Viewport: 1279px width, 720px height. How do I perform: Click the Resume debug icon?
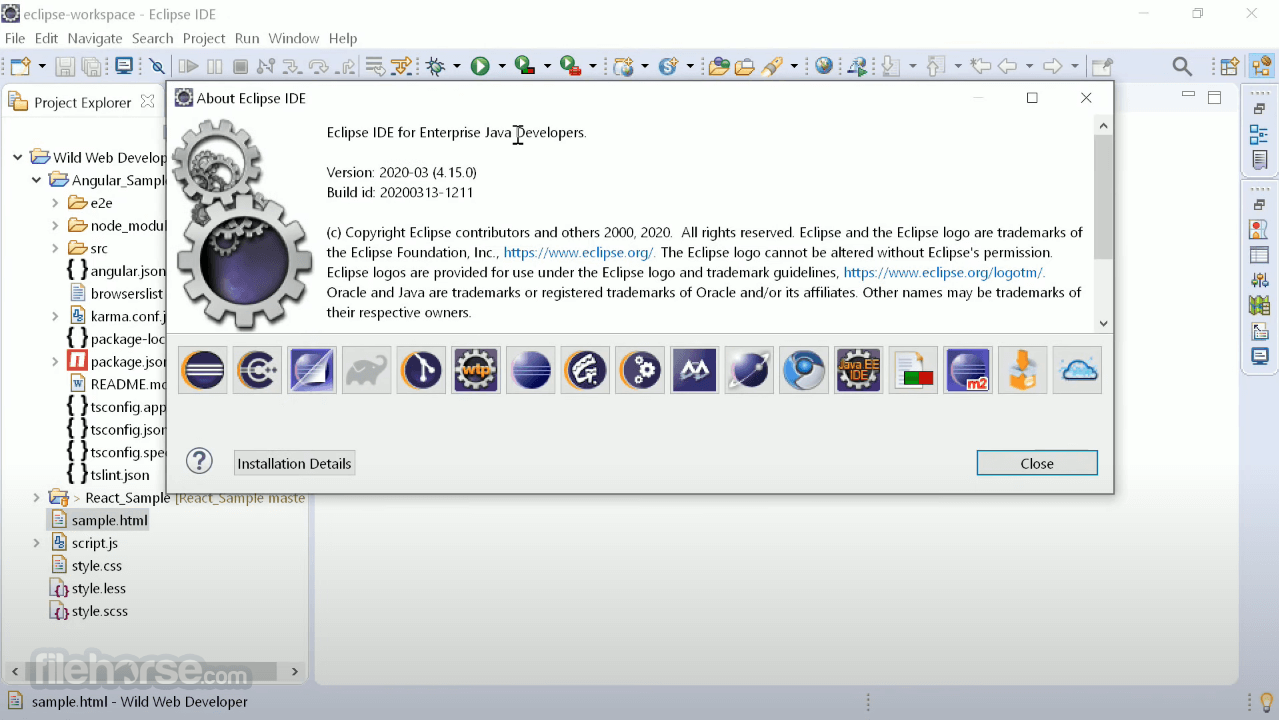[x=189, y=67]
